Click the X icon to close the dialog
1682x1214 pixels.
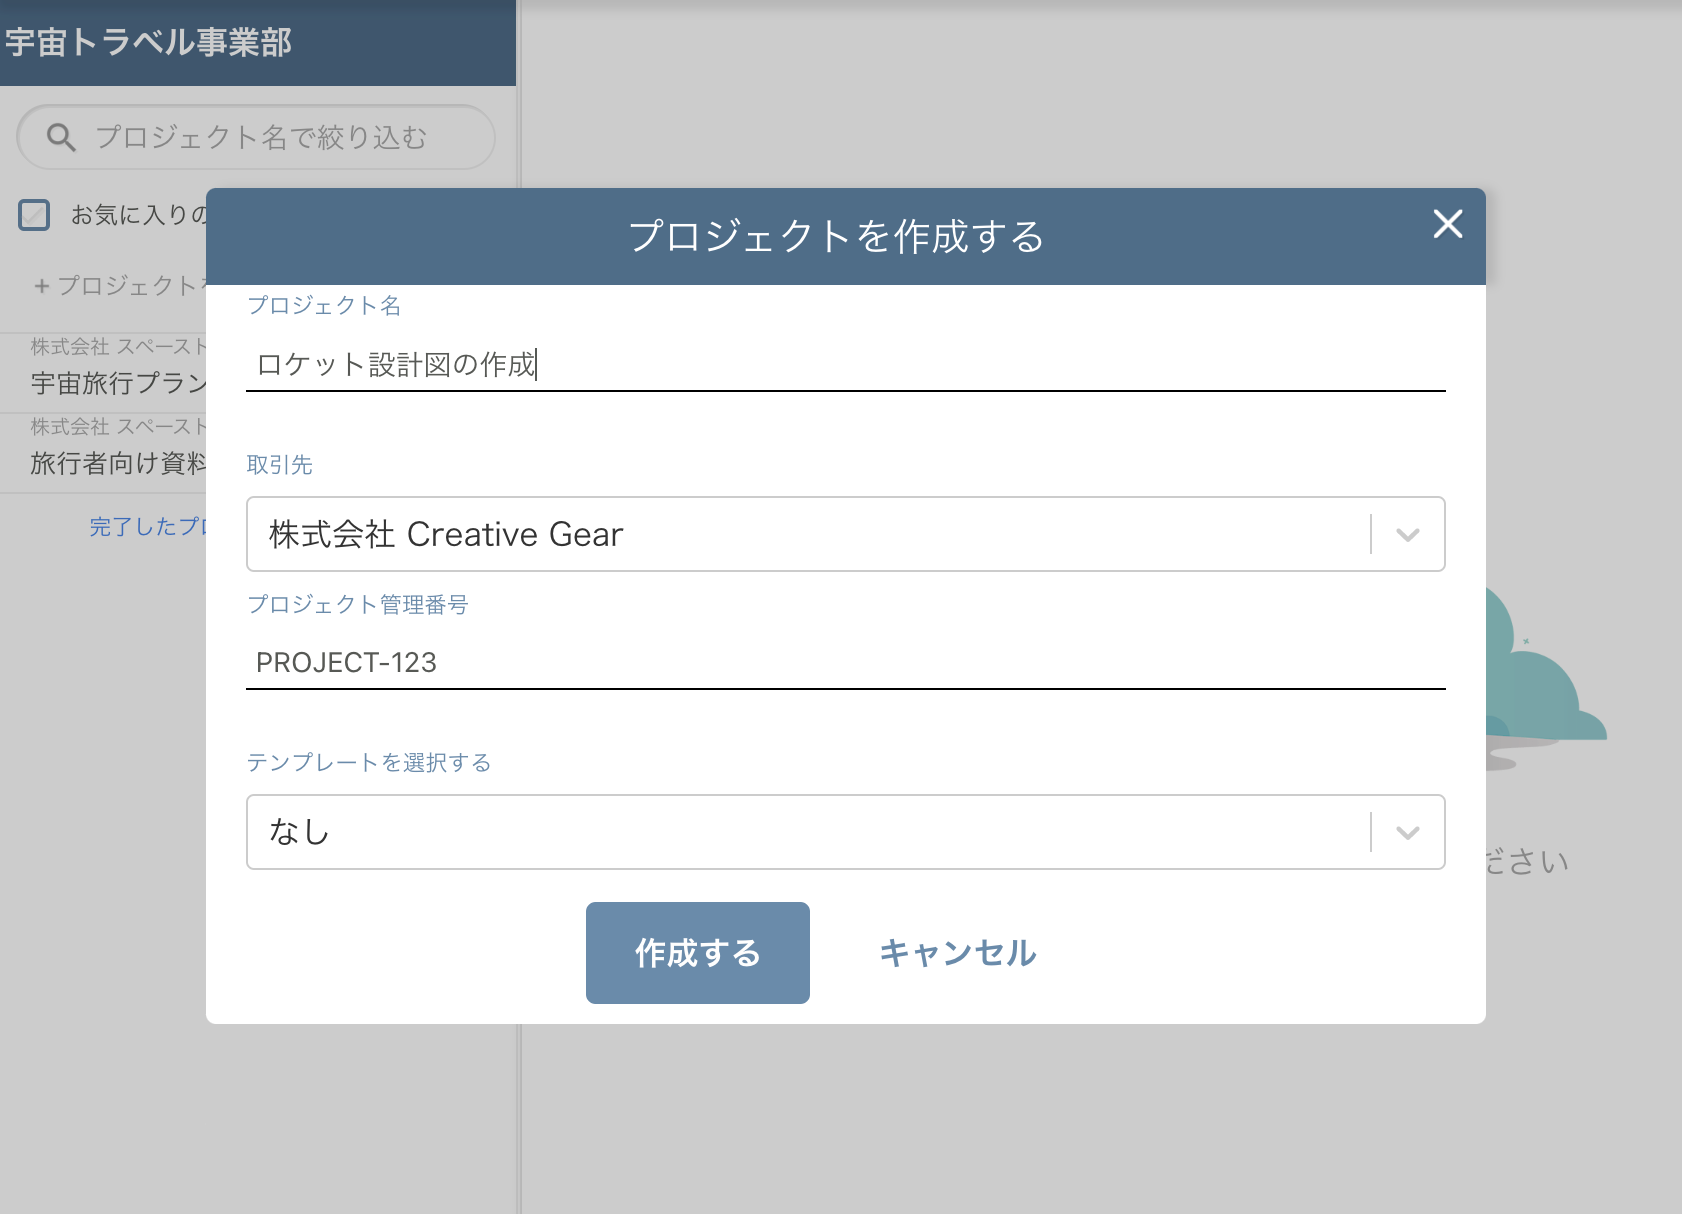1448,226
